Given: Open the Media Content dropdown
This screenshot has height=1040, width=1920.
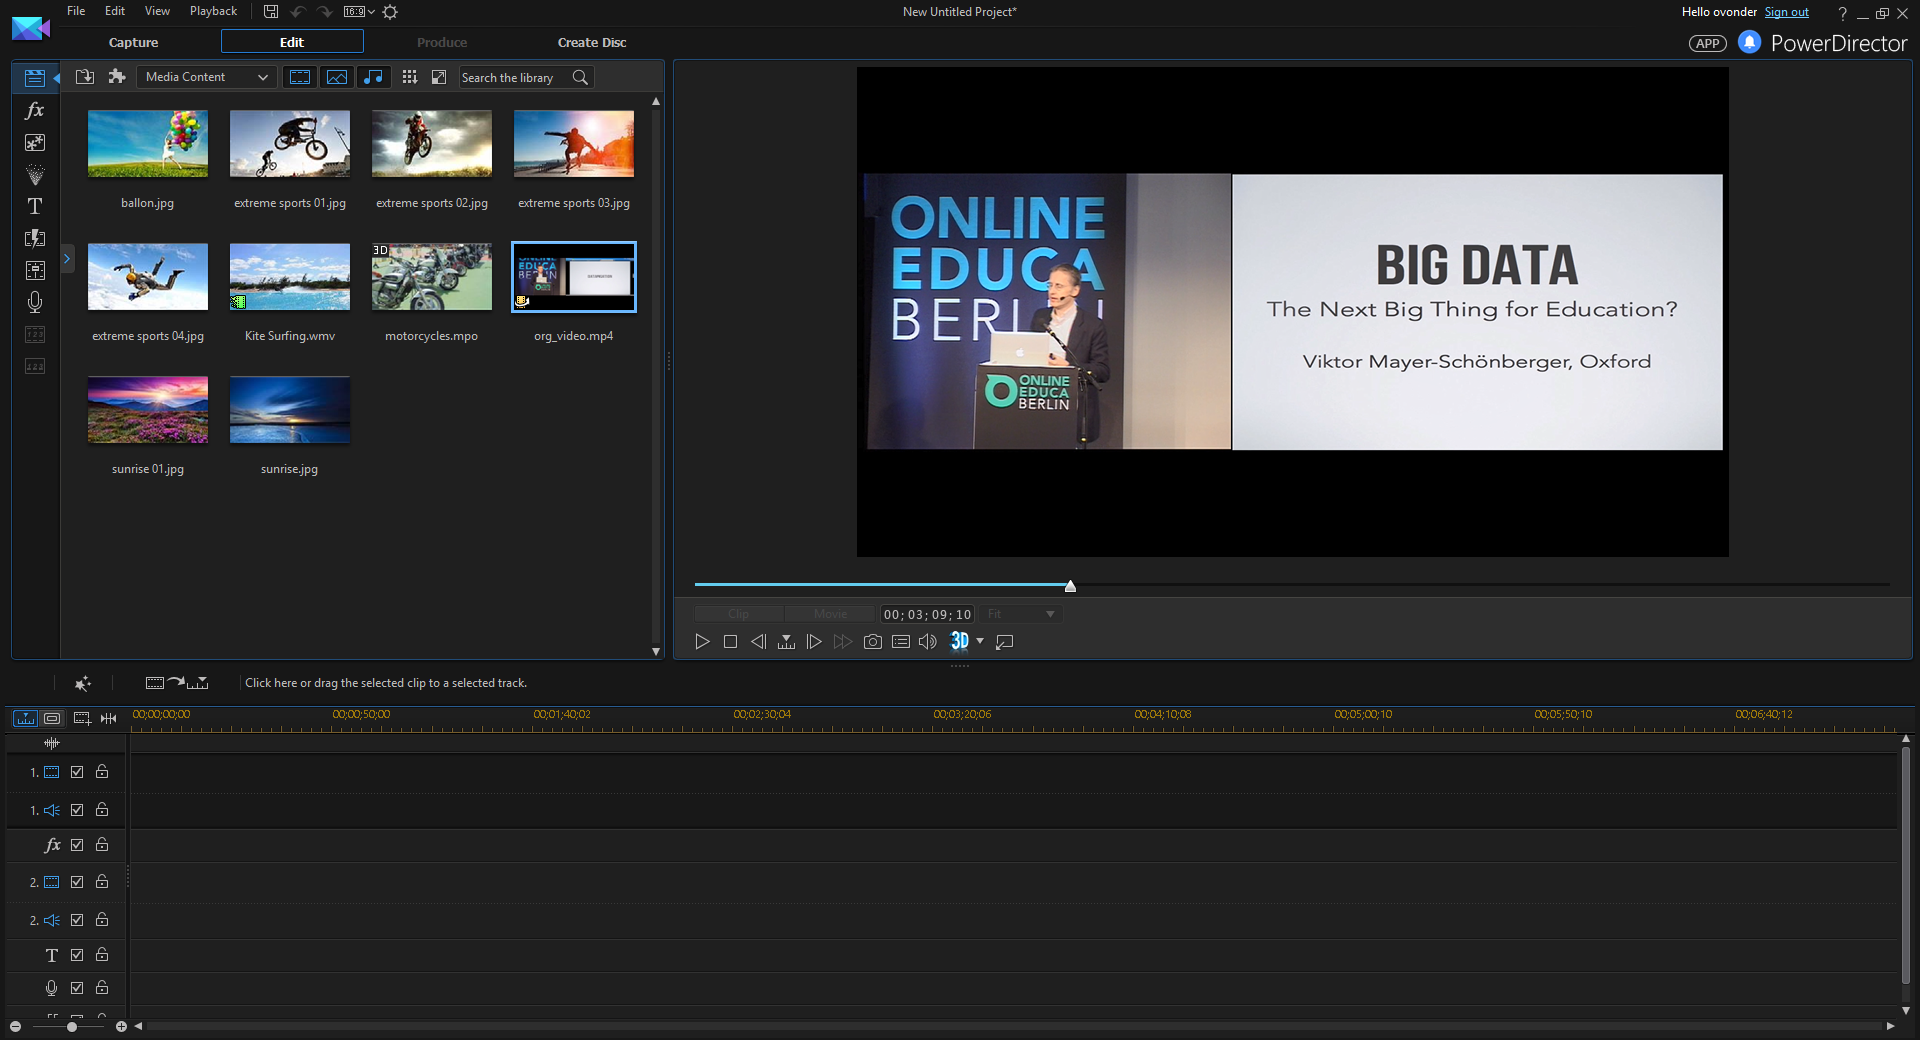Looking at the screenshot, I should (x=207, y=77).
